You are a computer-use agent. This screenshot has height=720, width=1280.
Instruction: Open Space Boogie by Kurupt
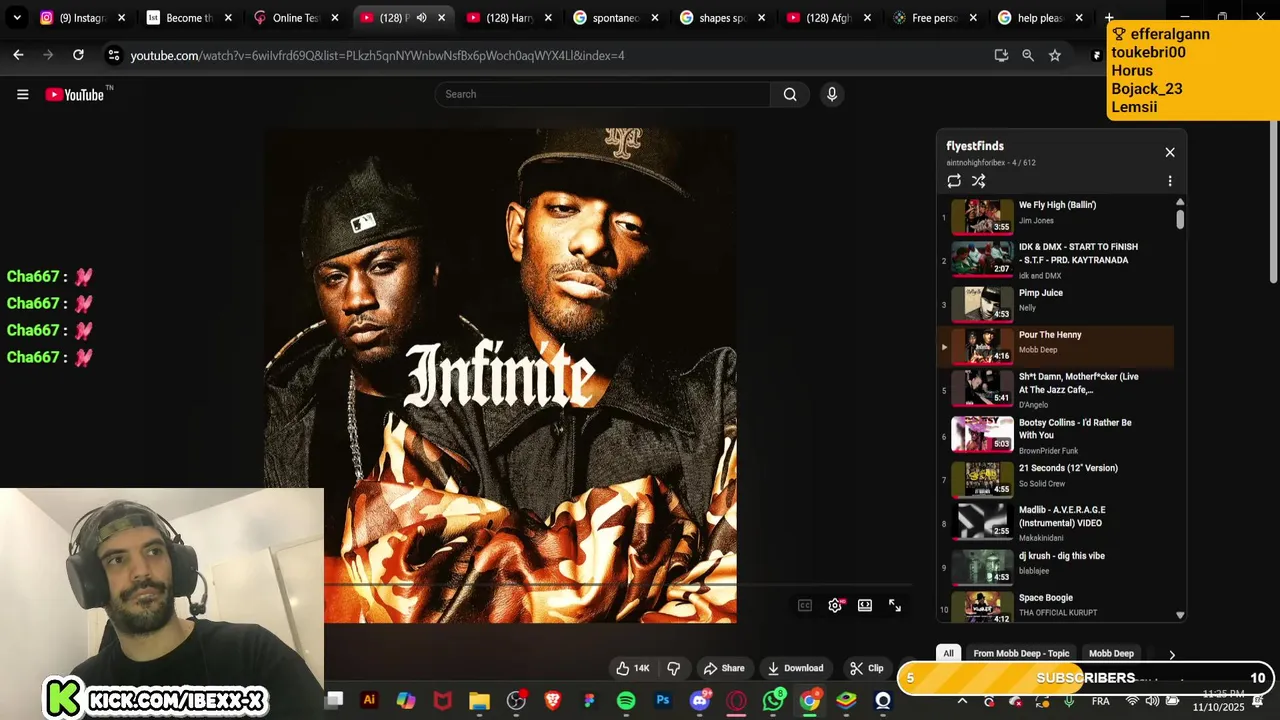(1055, 606)
